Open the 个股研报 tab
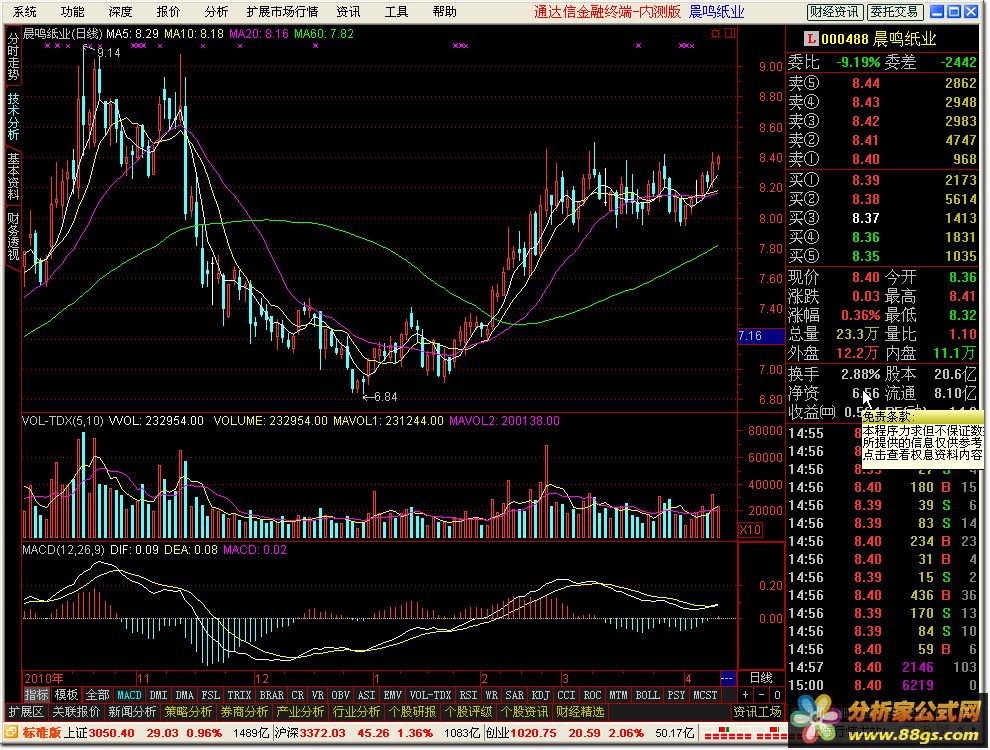Viewport: 990px width, 750px height. click(412, 712)
